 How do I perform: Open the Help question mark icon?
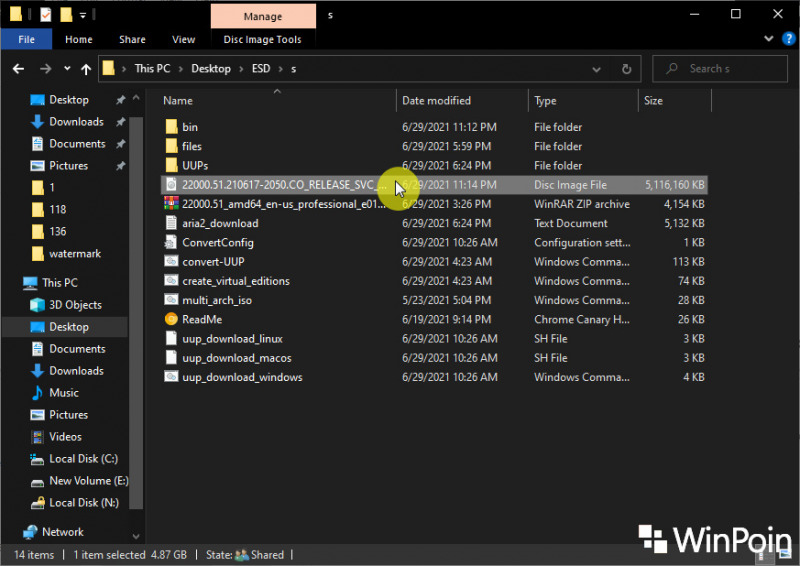pos(788,38)
